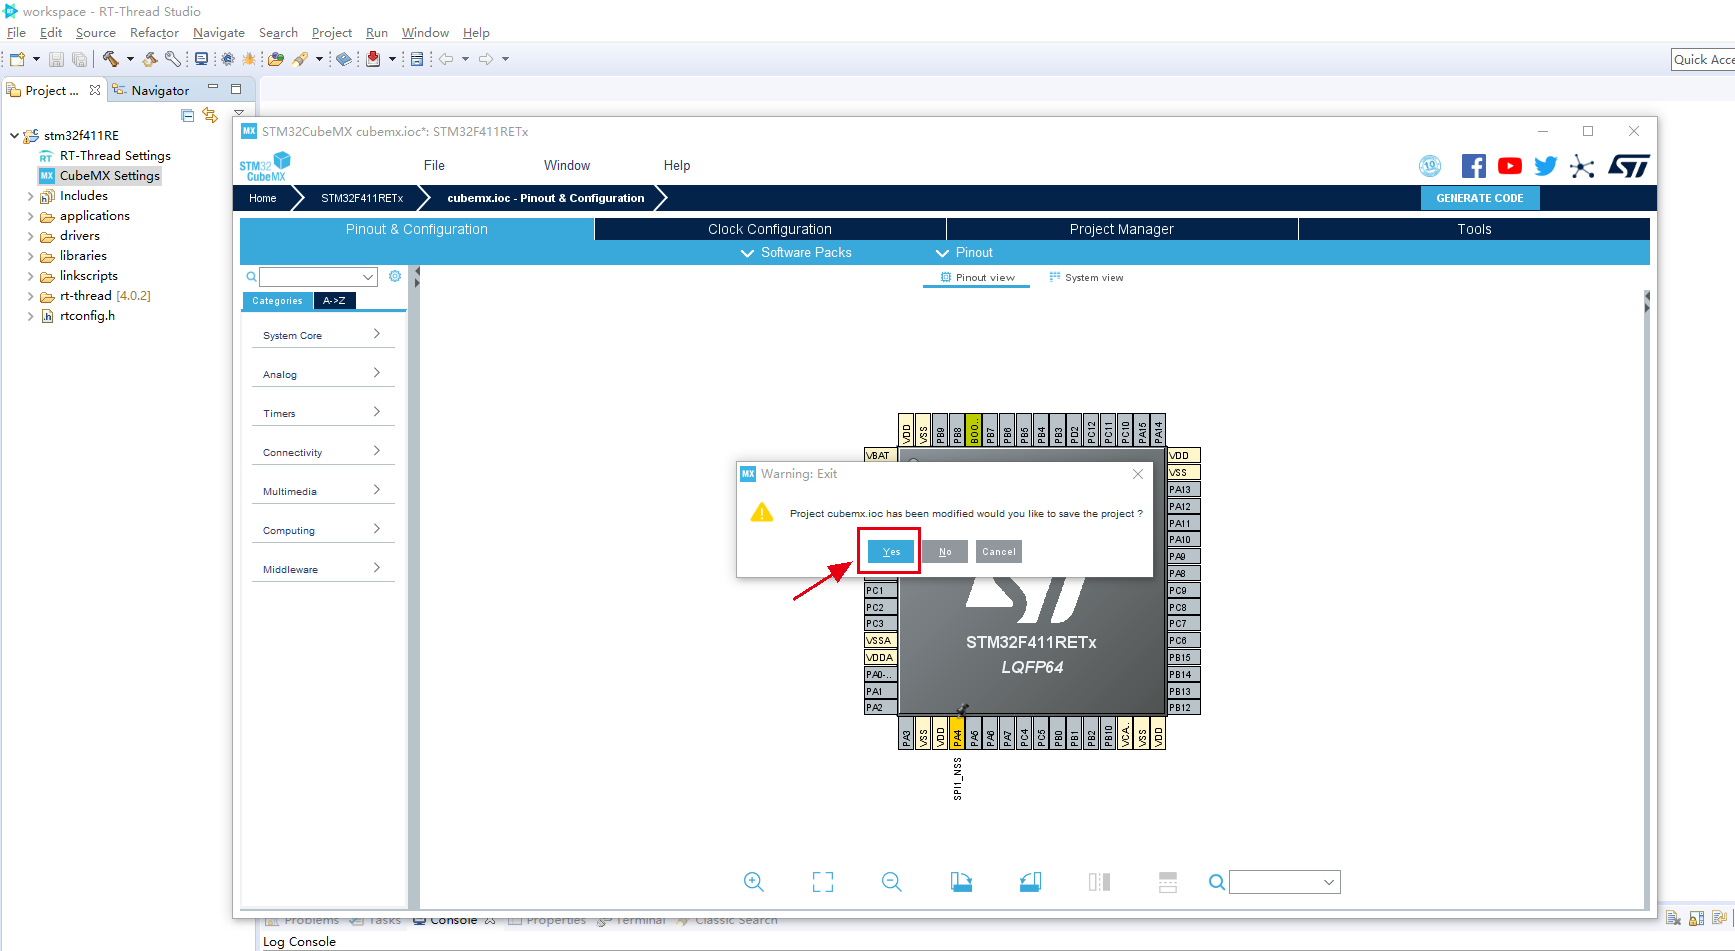Click Yes to save the project
The height and width of the screenshot is (951, 1735).
tap(891, 552)
